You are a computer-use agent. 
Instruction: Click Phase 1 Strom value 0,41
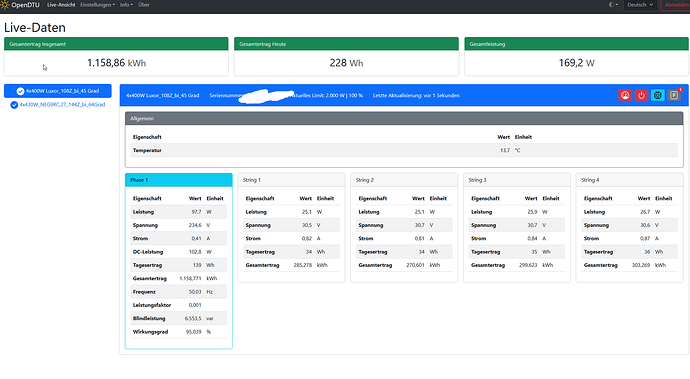(x=196, y=239)
